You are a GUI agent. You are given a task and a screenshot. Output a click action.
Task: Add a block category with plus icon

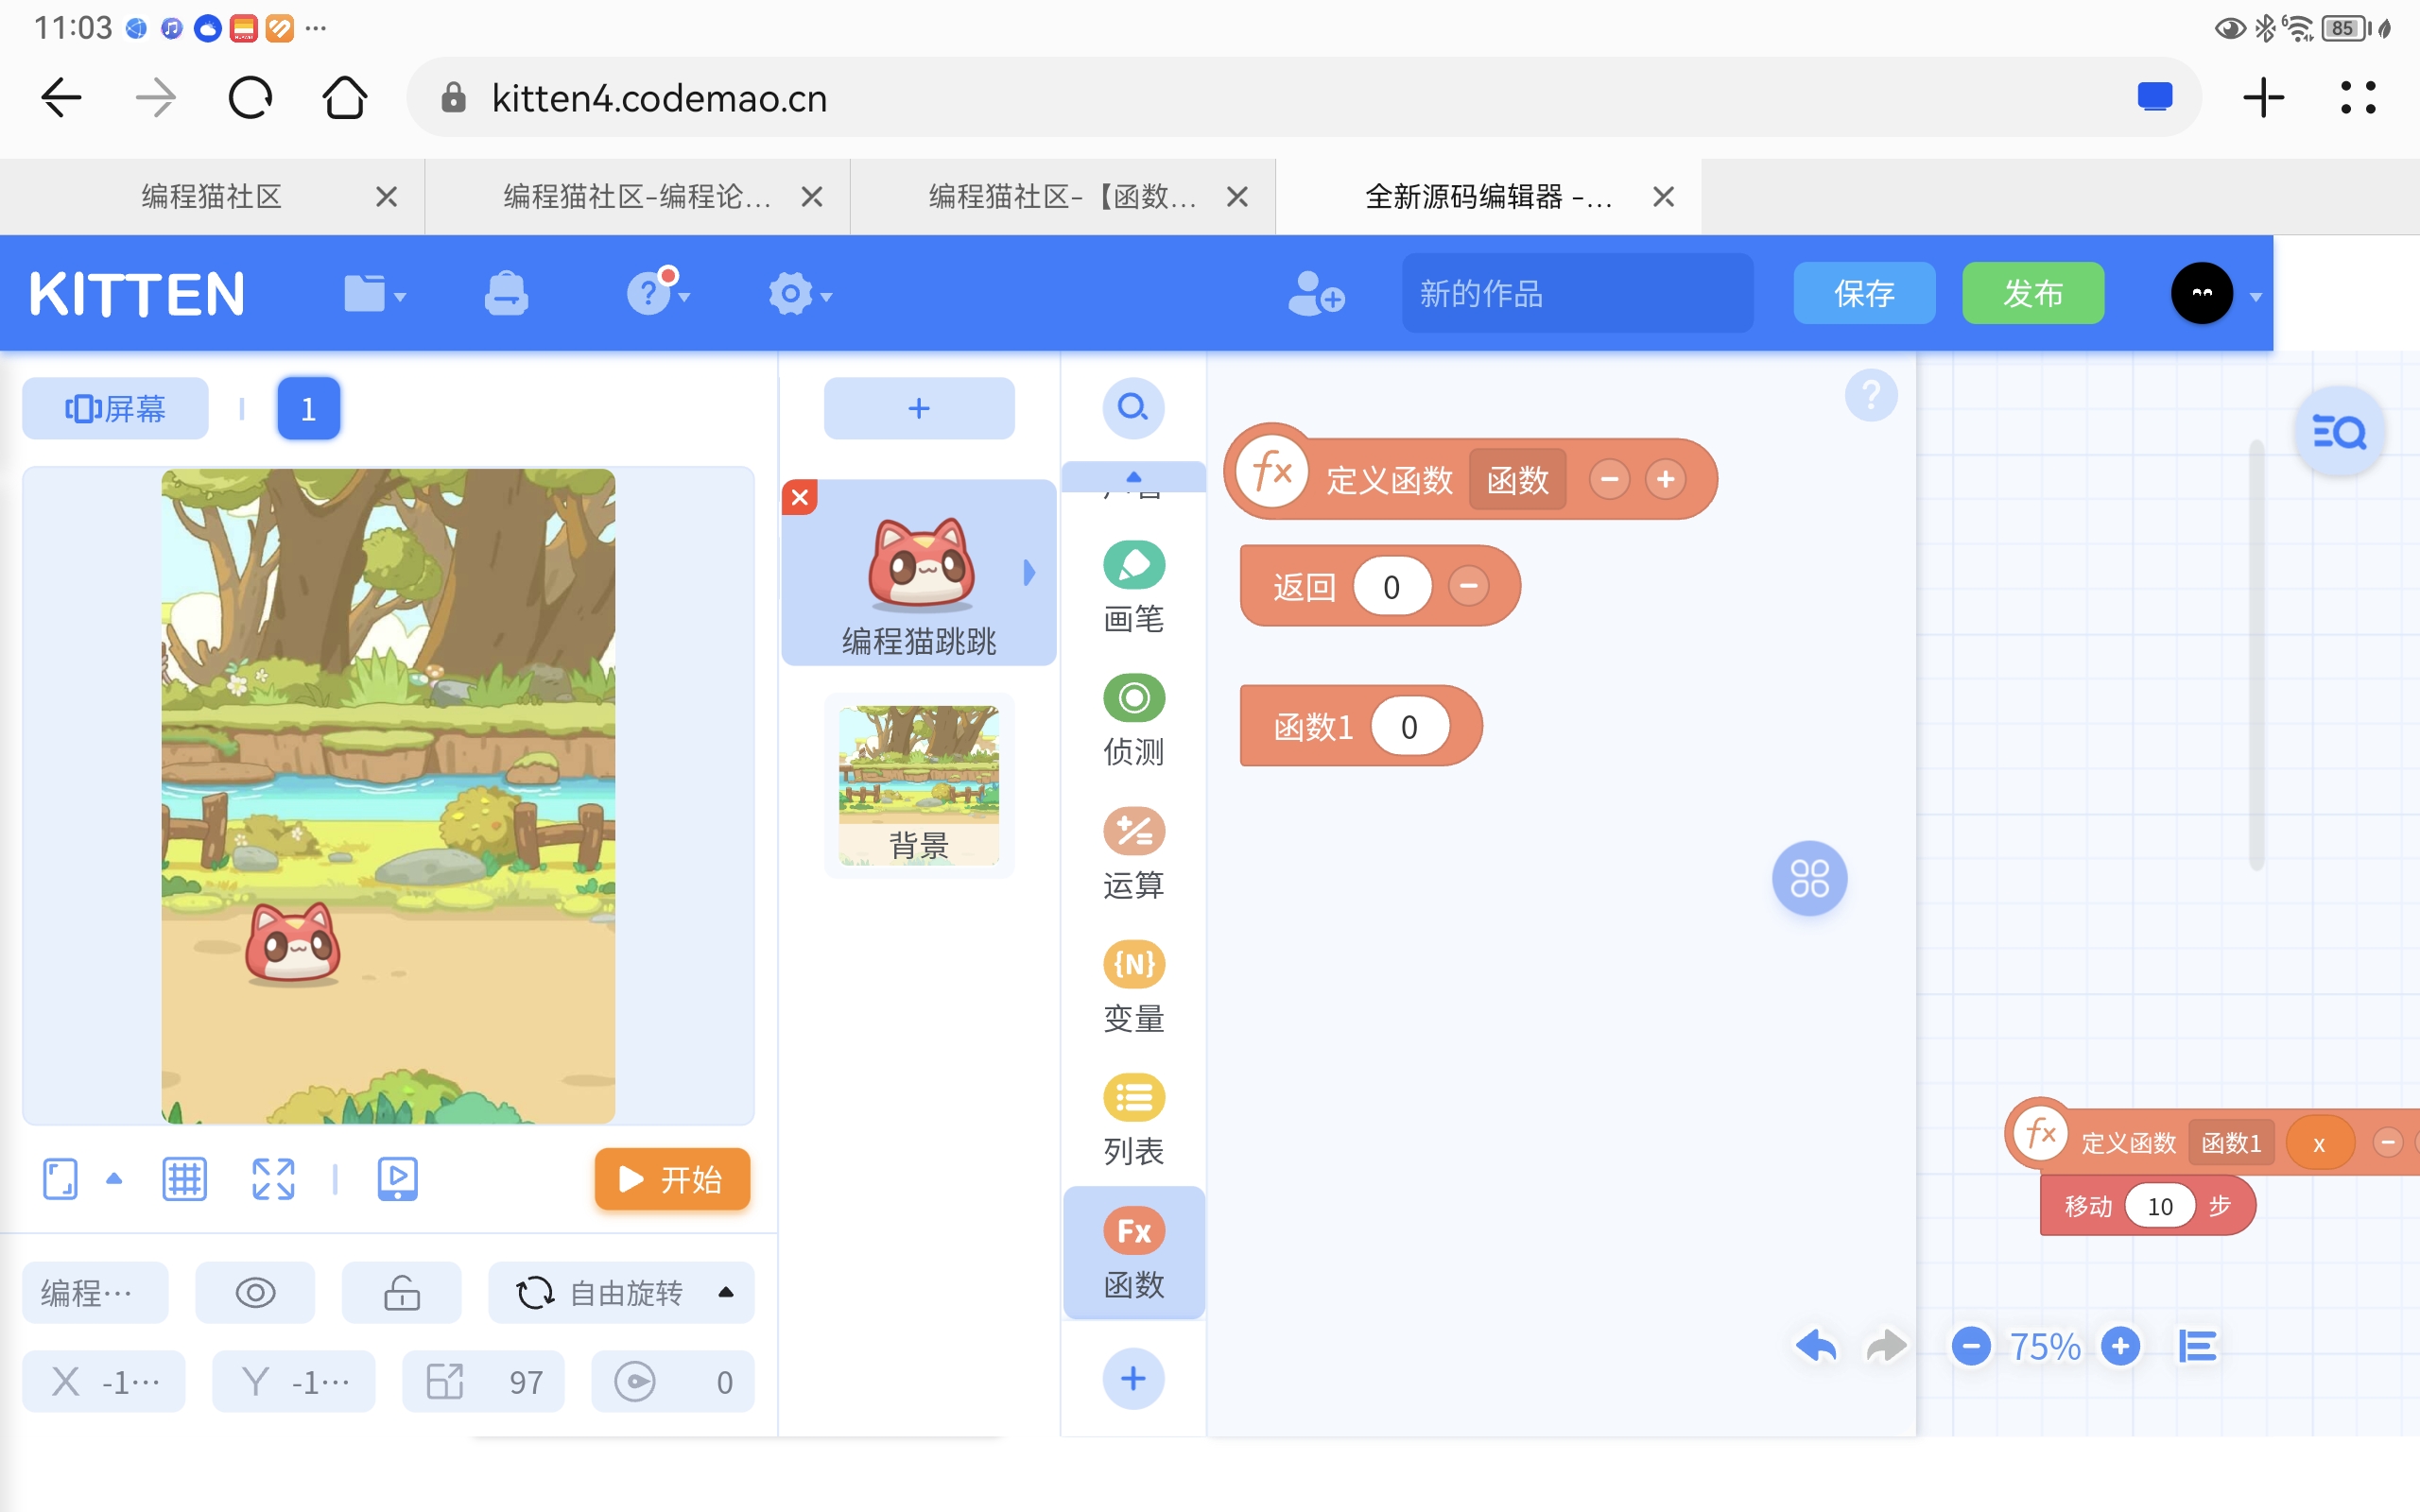click(x=1133, y=1378)
